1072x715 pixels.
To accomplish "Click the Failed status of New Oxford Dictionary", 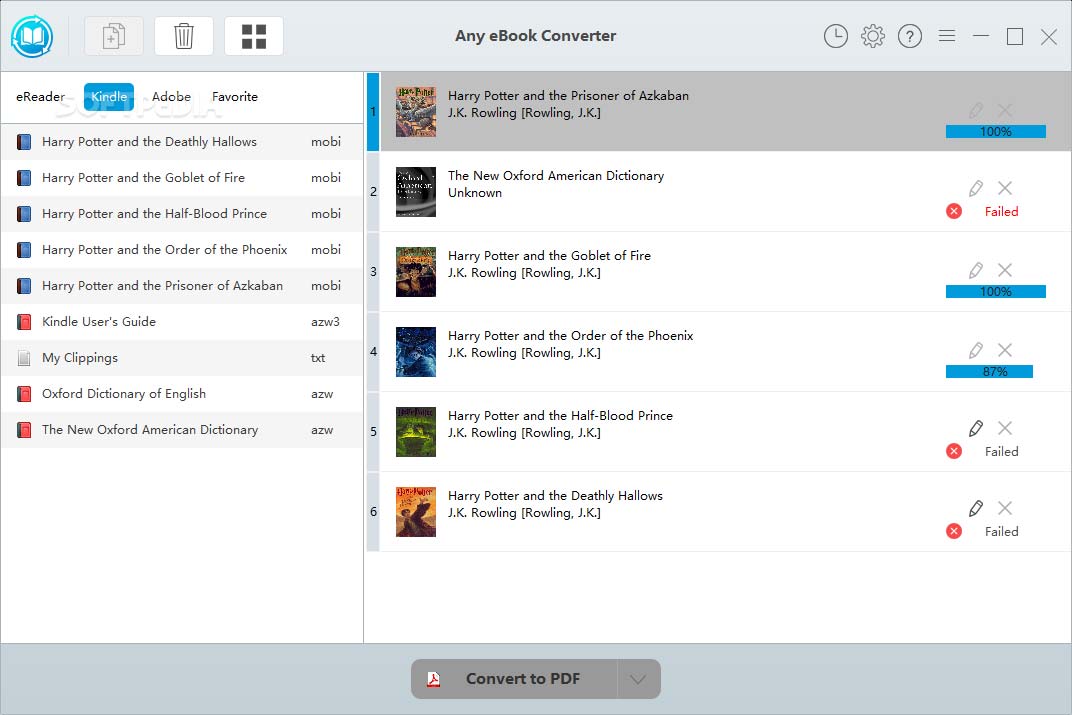I will [x=1001, y=211].
